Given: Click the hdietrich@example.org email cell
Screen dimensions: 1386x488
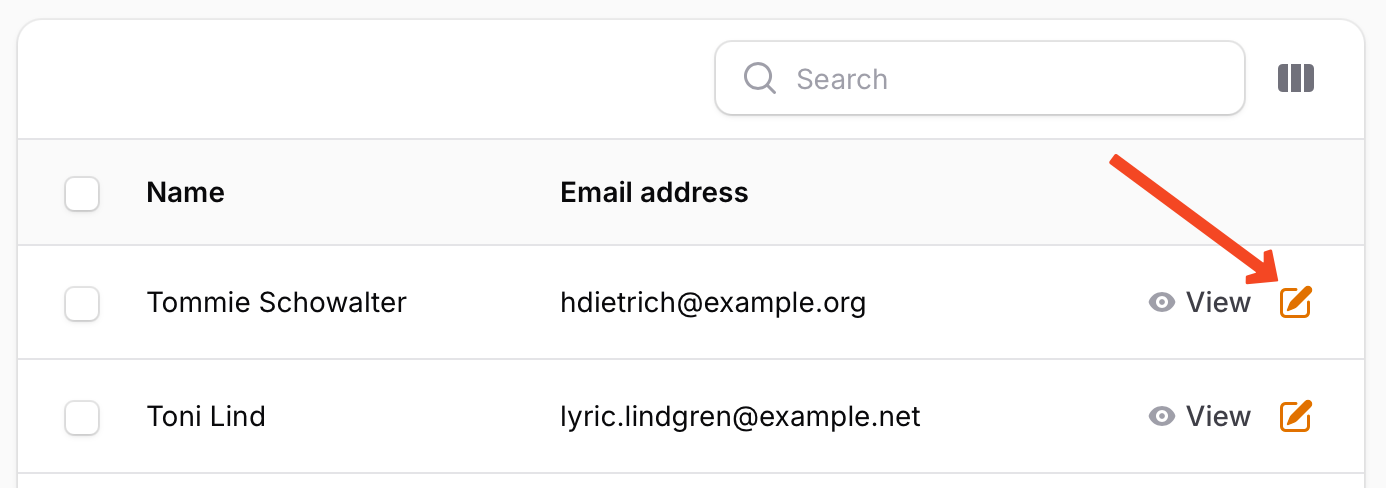Looking at the screenshot, I should [x=713, y=302].
